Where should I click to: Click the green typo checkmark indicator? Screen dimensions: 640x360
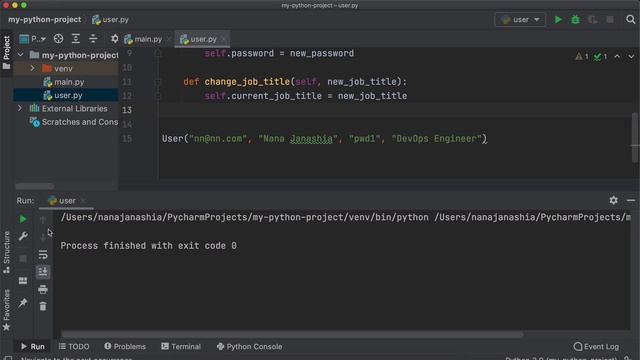point(600,56)
